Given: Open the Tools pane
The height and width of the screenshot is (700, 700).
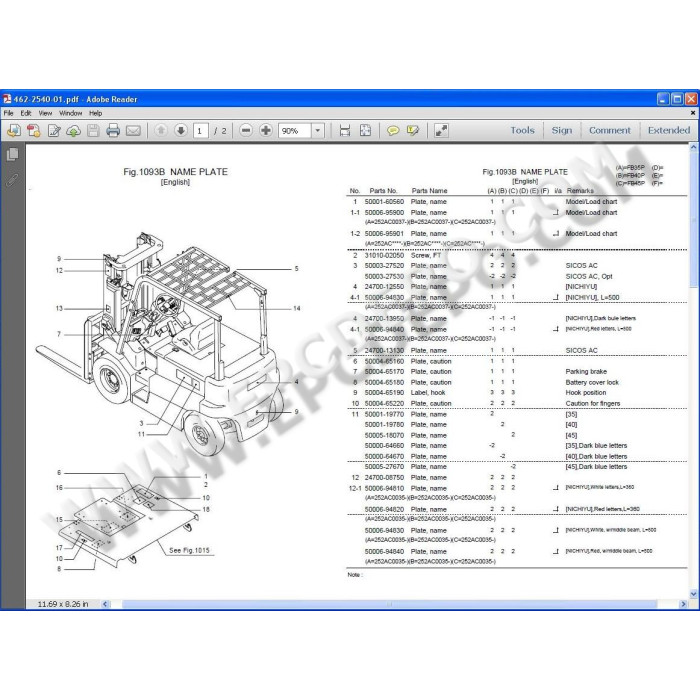Looking at the screenshot, I should coord(522,130).
